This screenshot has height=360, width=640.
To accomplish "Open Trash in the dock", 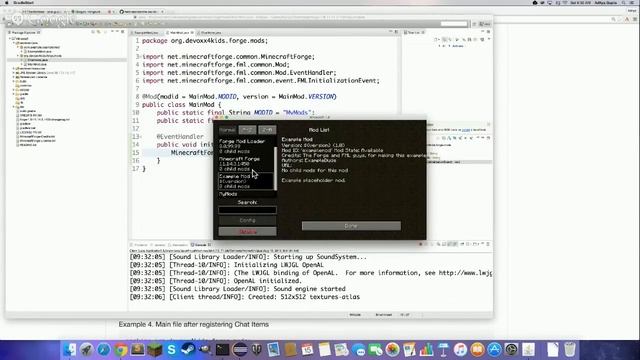I will click(x=570, y=350).
